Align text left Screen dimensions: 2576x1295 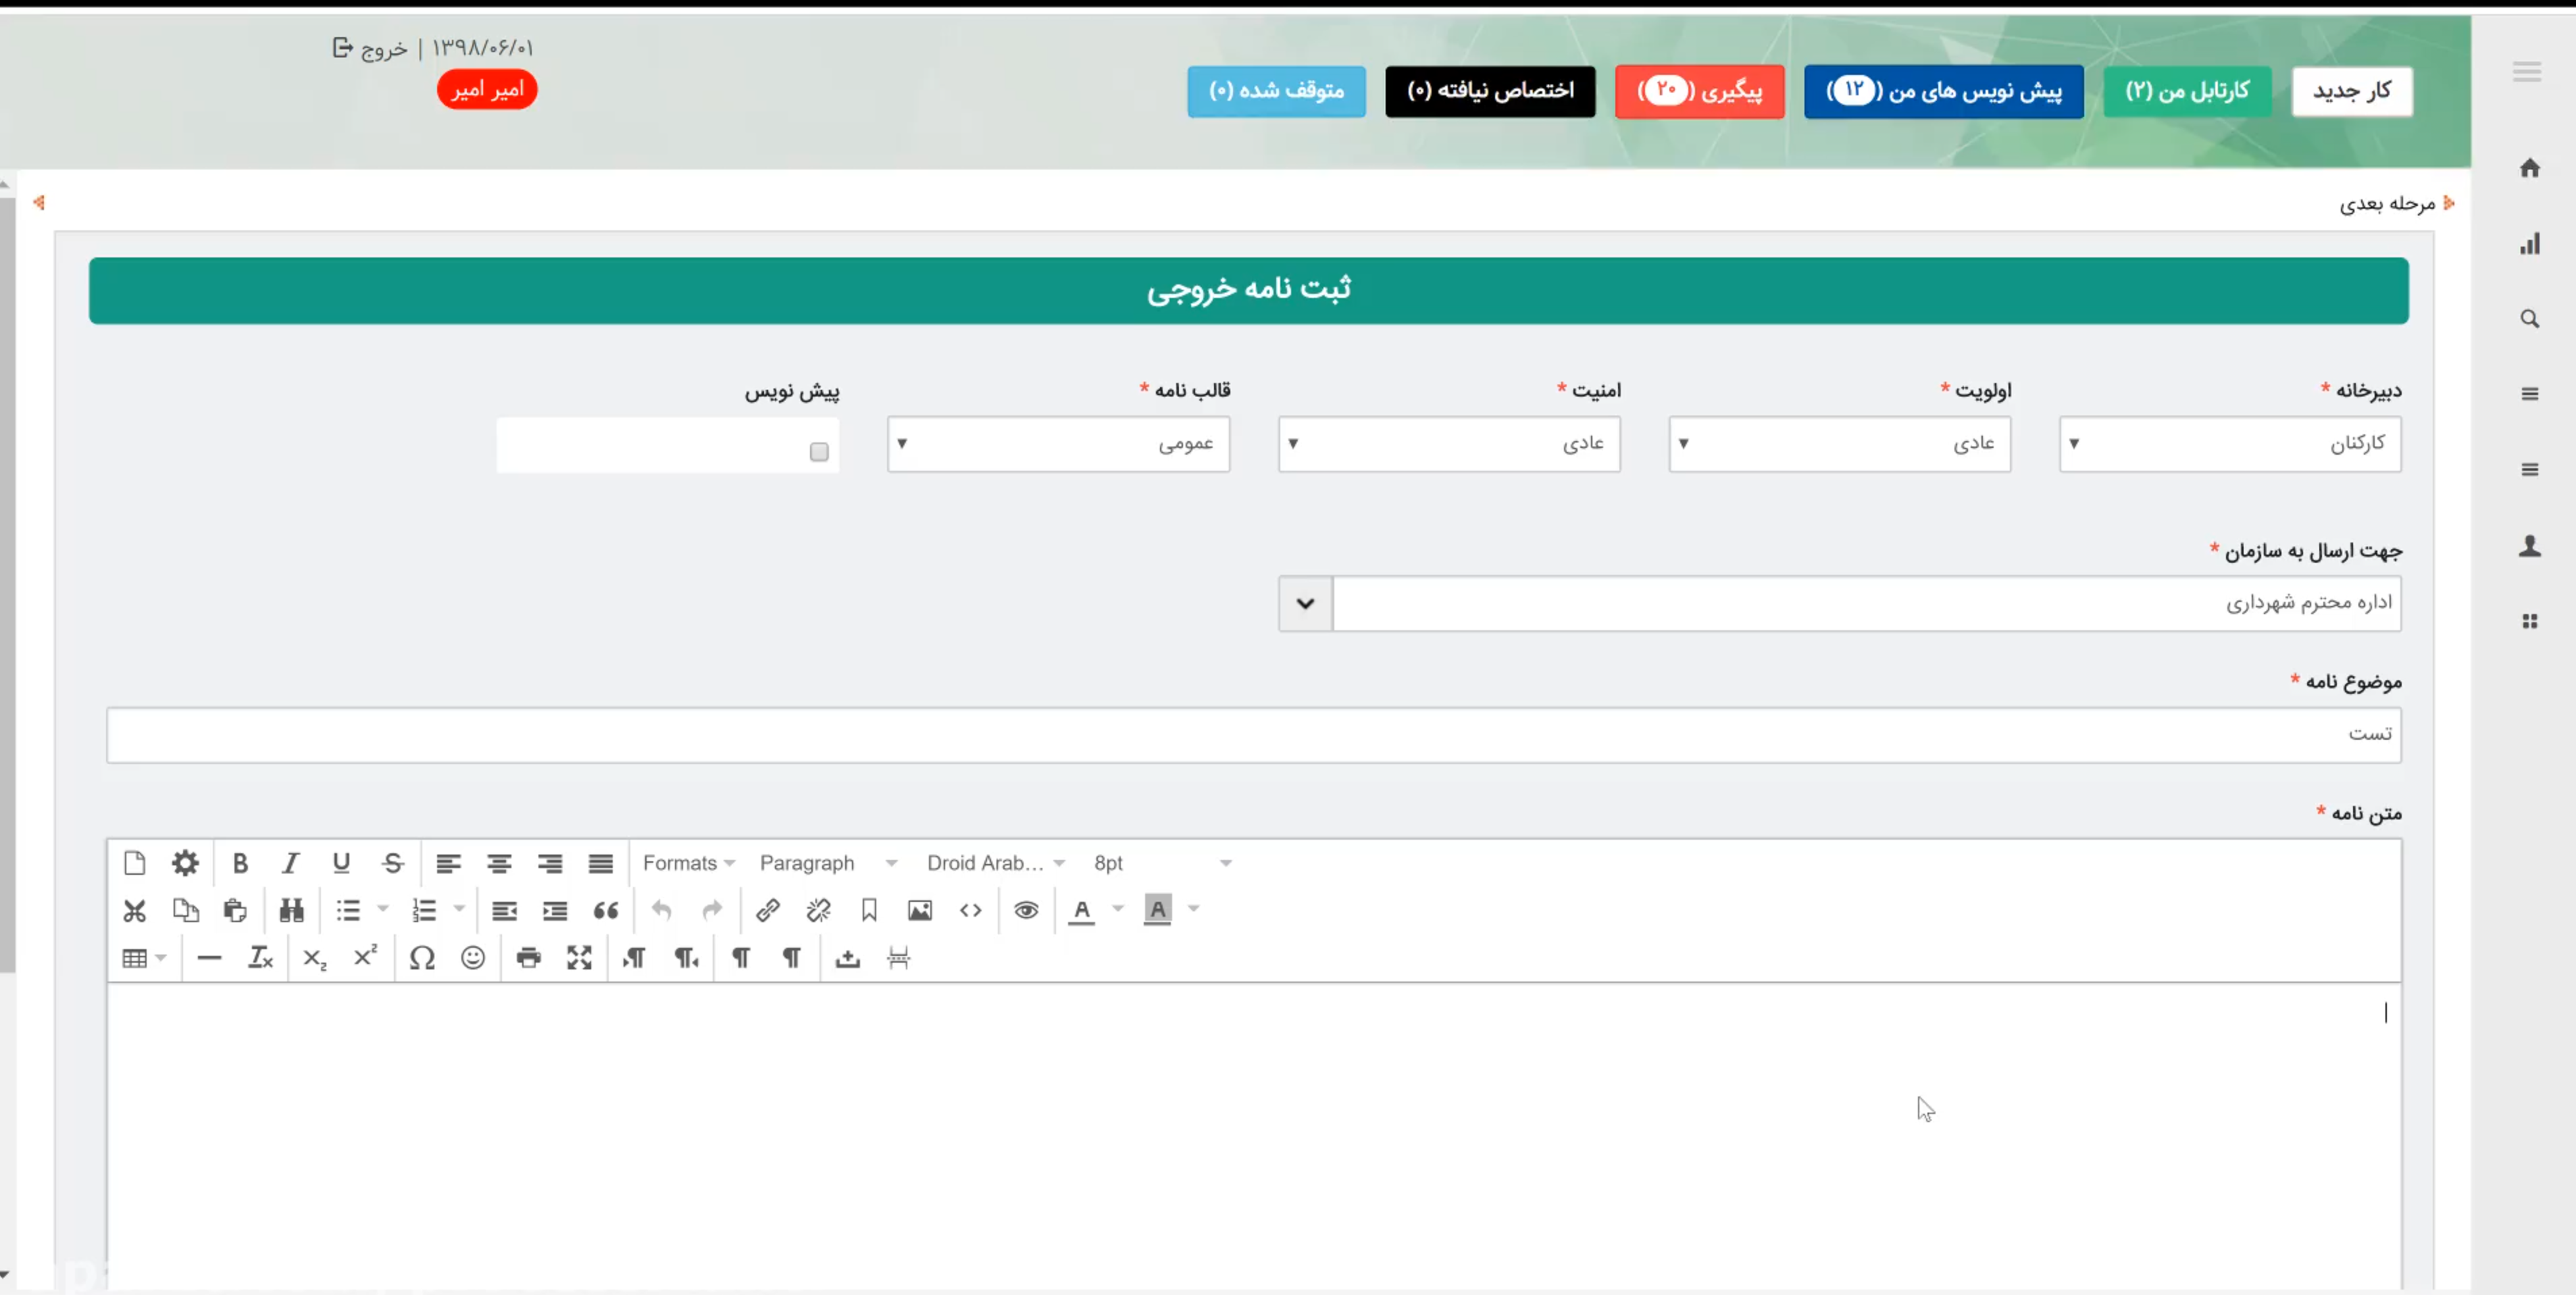click(448, 863)
